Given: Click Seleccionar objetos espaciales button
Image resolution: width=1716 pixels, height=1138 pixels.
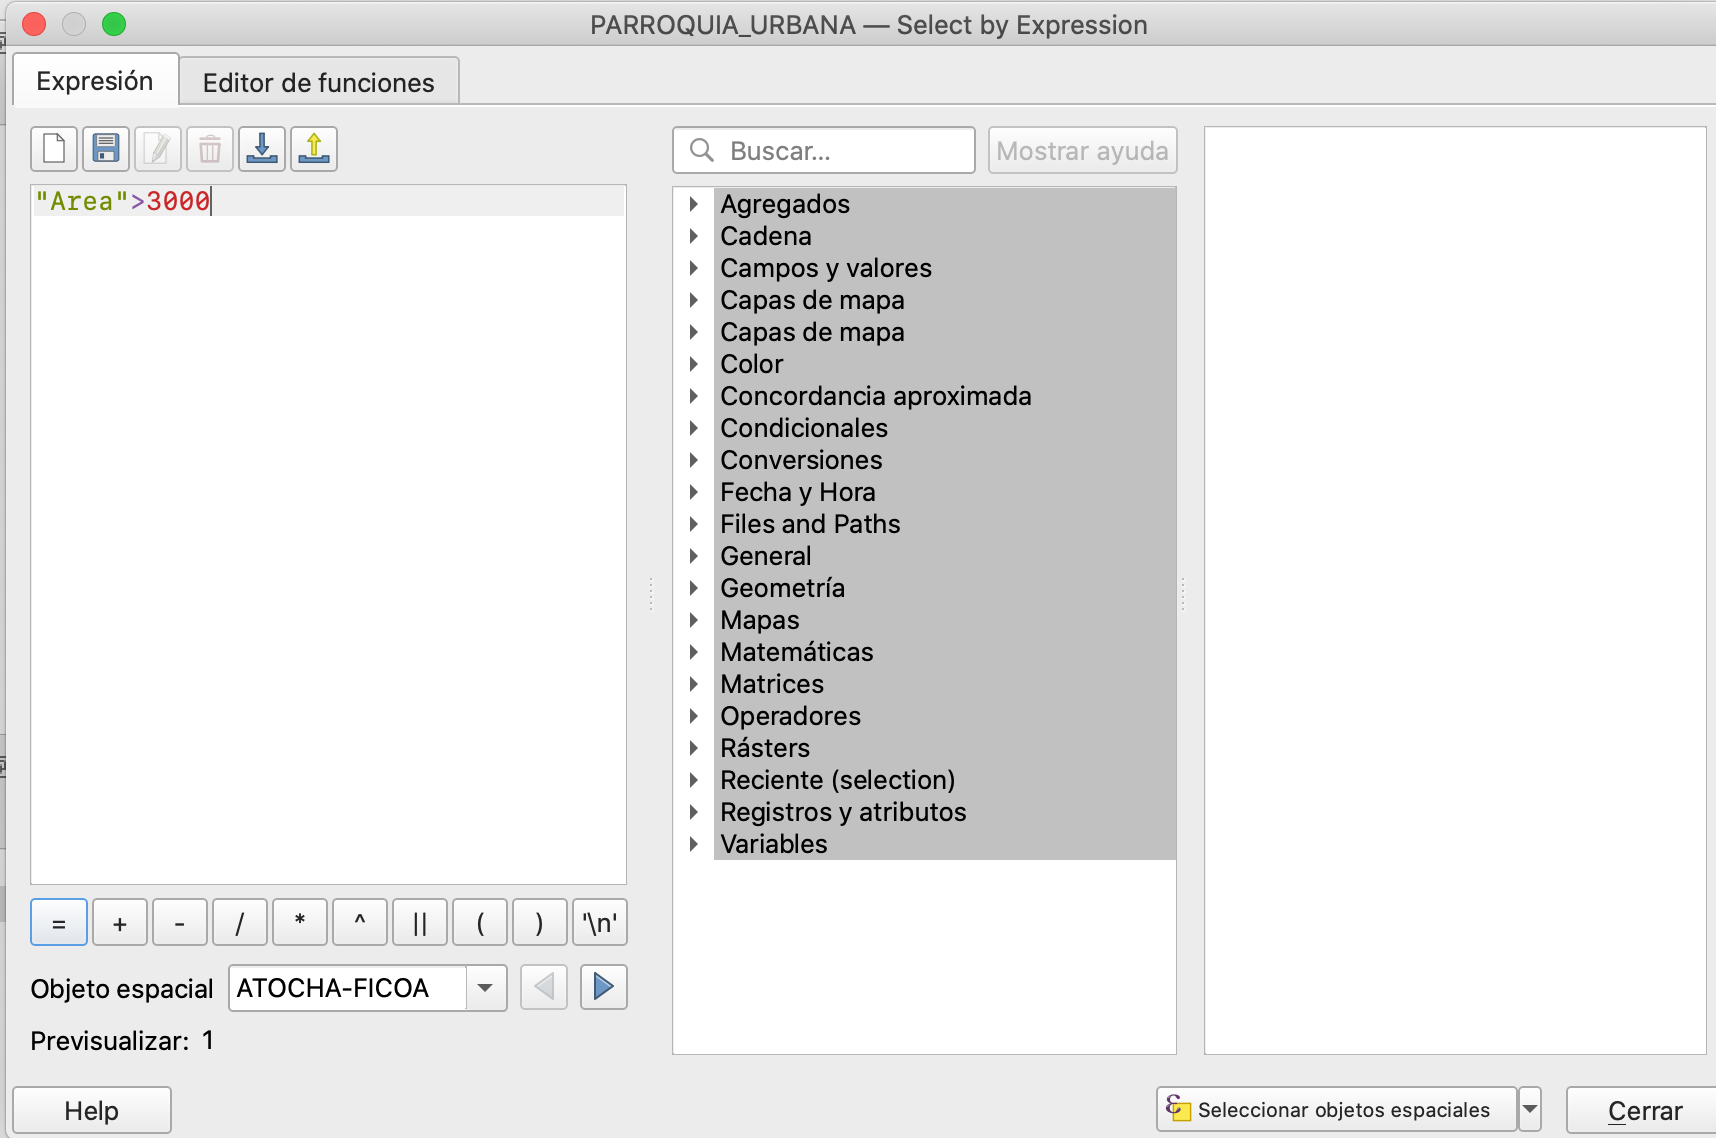Looking at the screenshot, I should click(1336, 1110).
